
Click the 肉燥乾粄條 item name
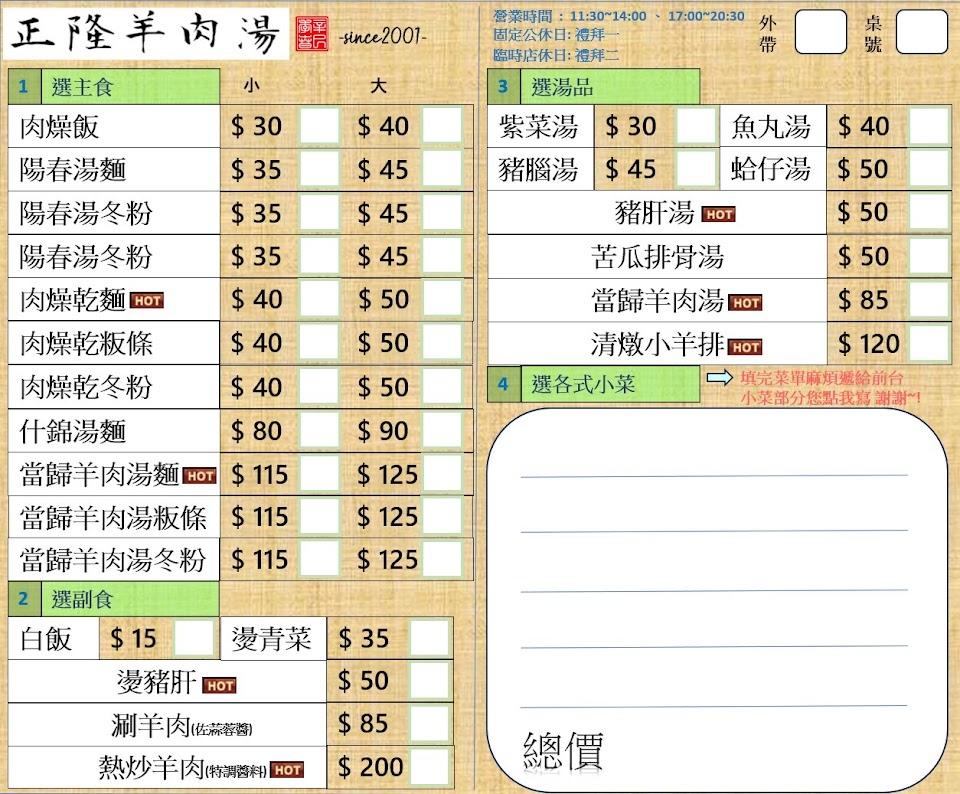point(86,343)
